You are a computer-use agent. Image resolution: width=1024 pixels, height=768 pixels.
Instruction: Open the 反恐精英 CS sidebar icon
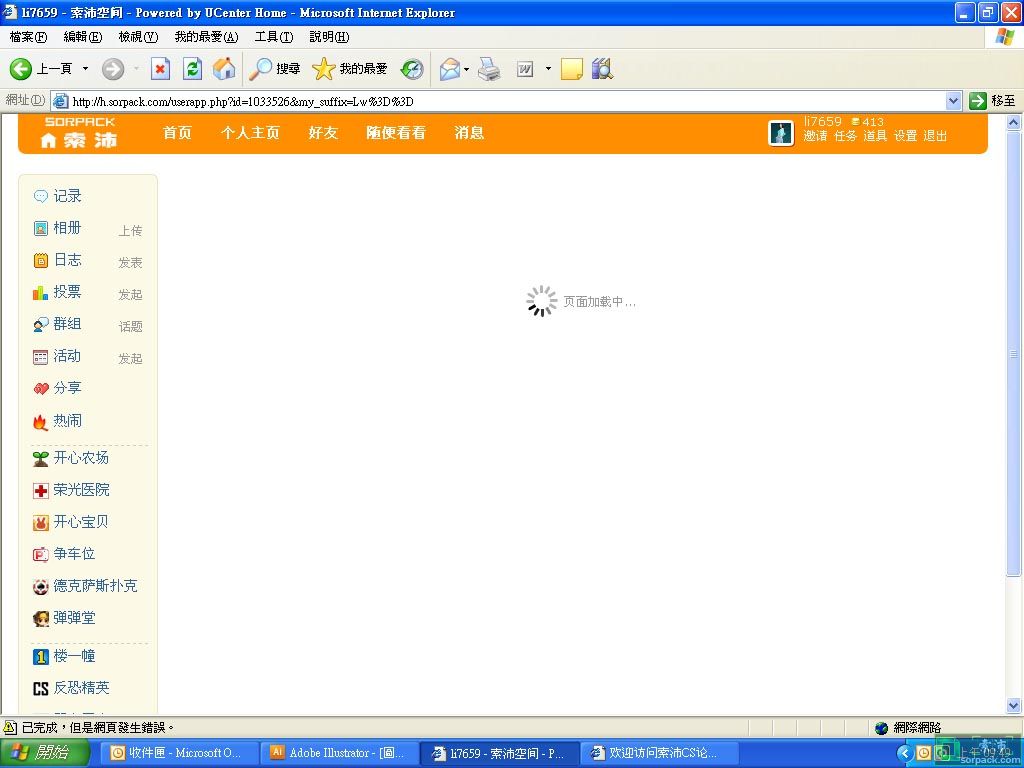[41, 688]
